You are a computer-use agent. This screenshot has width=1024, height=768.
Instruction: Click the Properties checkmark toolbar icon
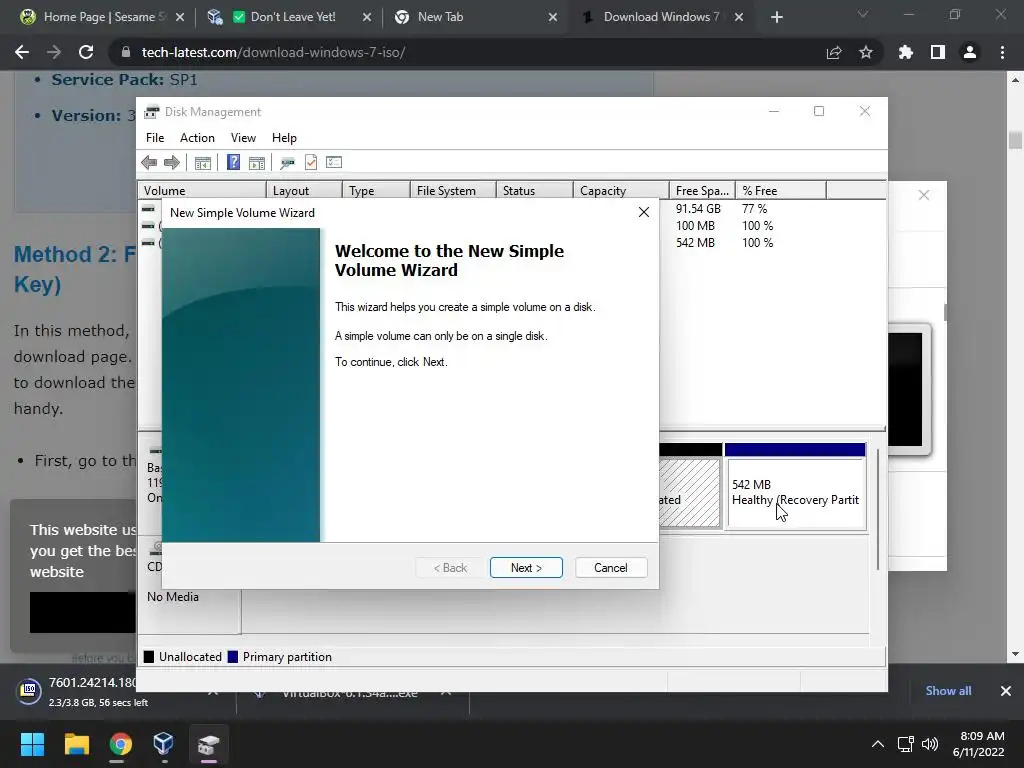point(311,162)
